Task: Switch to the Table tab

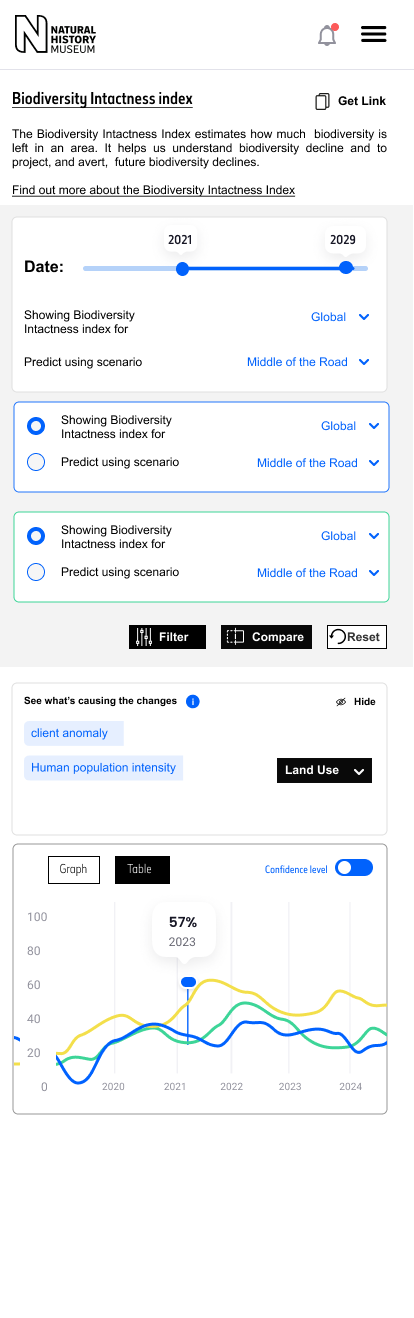Action: (142, 870)
